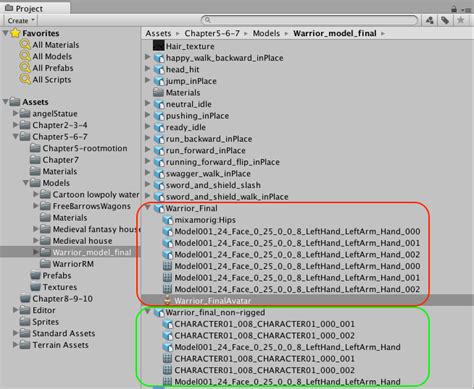
Task: Click the sword_and_shield_slash model icon
Action: tap(159, 185)
